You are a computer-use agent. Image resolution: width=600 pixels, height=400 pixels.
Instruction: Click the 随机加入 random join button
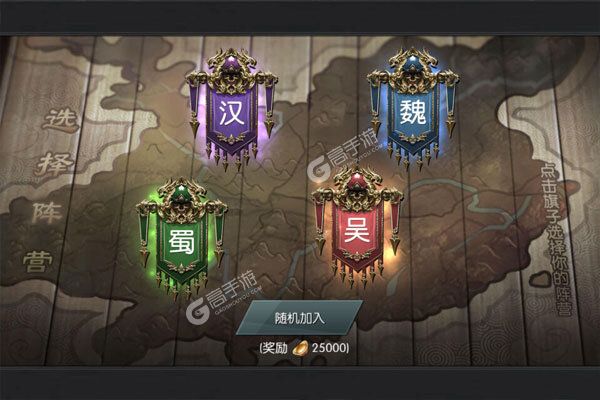(x=299, y=318)
